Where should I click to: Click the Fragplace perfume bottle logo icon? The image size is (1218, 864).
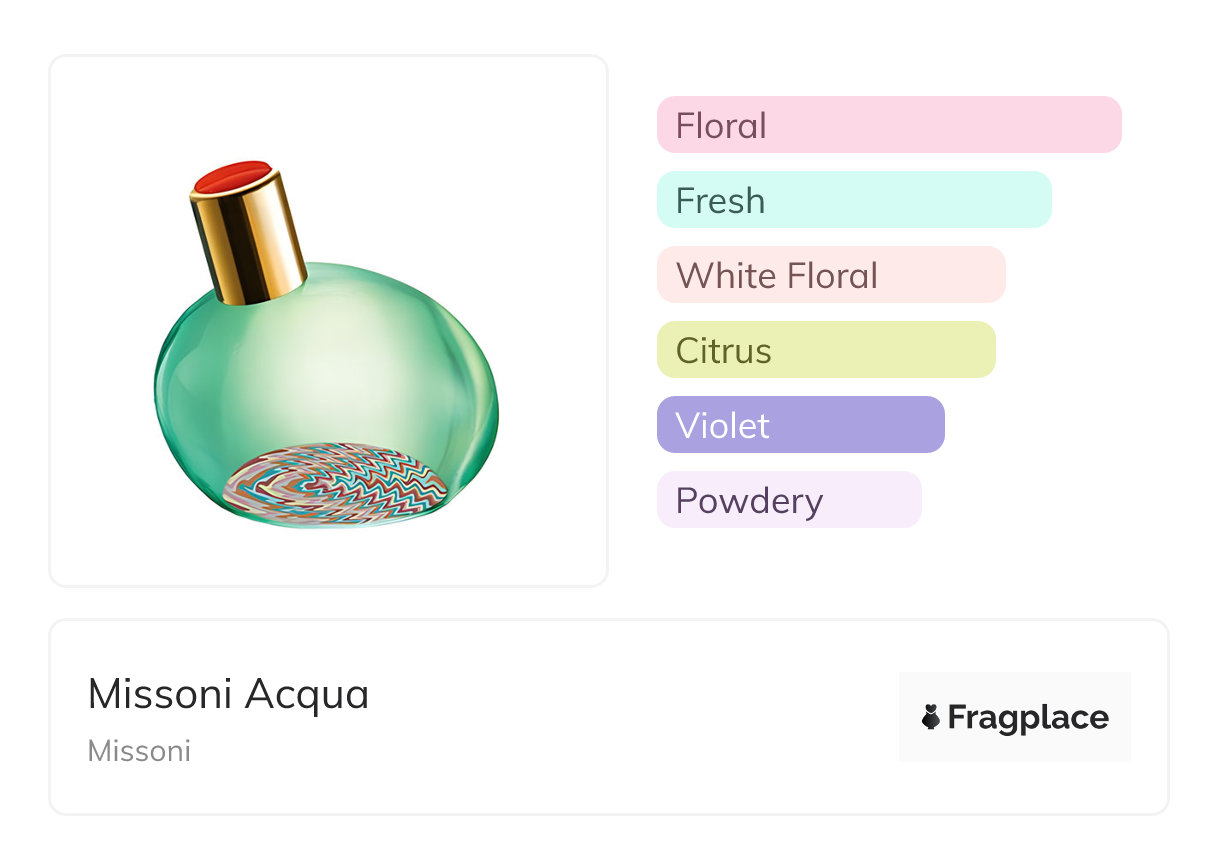tap(931, 717)
